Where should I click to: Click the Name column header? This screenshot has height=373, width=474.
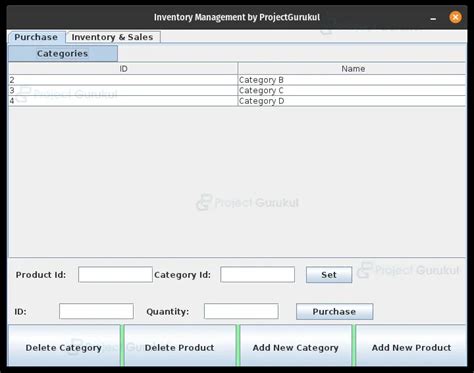(352, 69)
